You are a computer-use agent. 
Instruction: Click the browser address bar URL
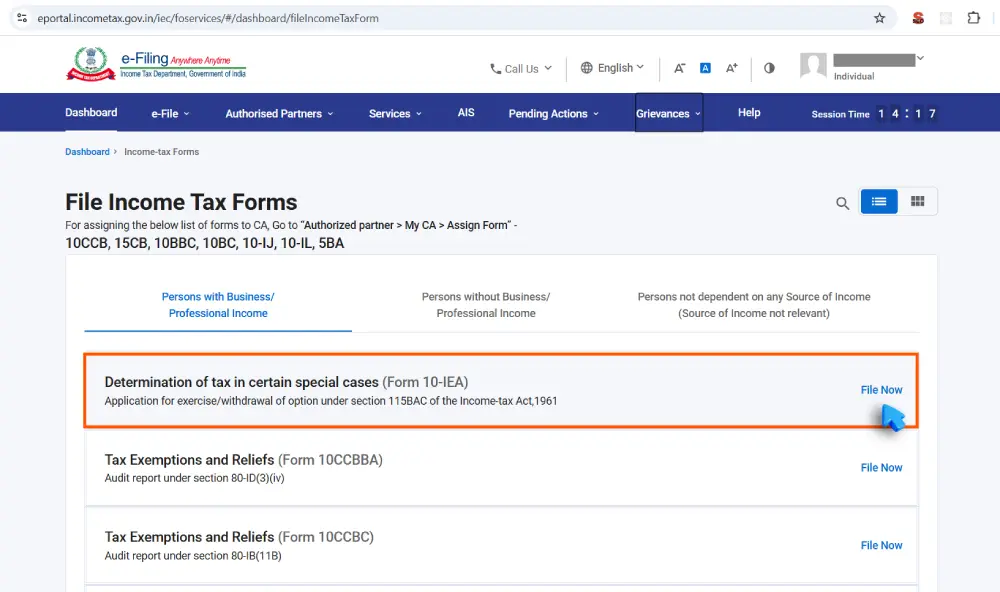pyautogui.click(x=208, y=18)
